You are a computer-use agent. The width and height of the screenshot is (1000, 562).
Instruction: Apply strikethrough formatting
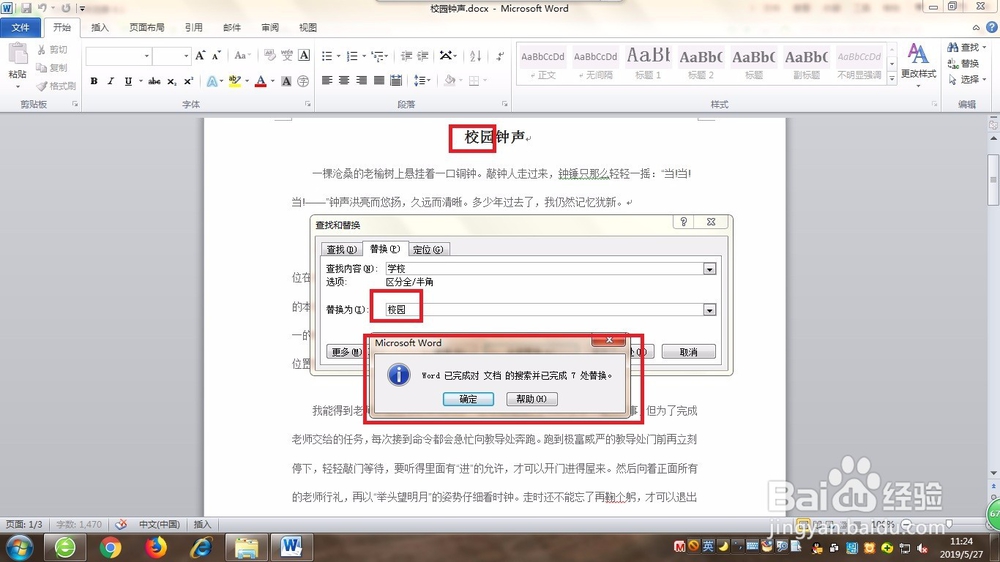[x=154, y=81]
